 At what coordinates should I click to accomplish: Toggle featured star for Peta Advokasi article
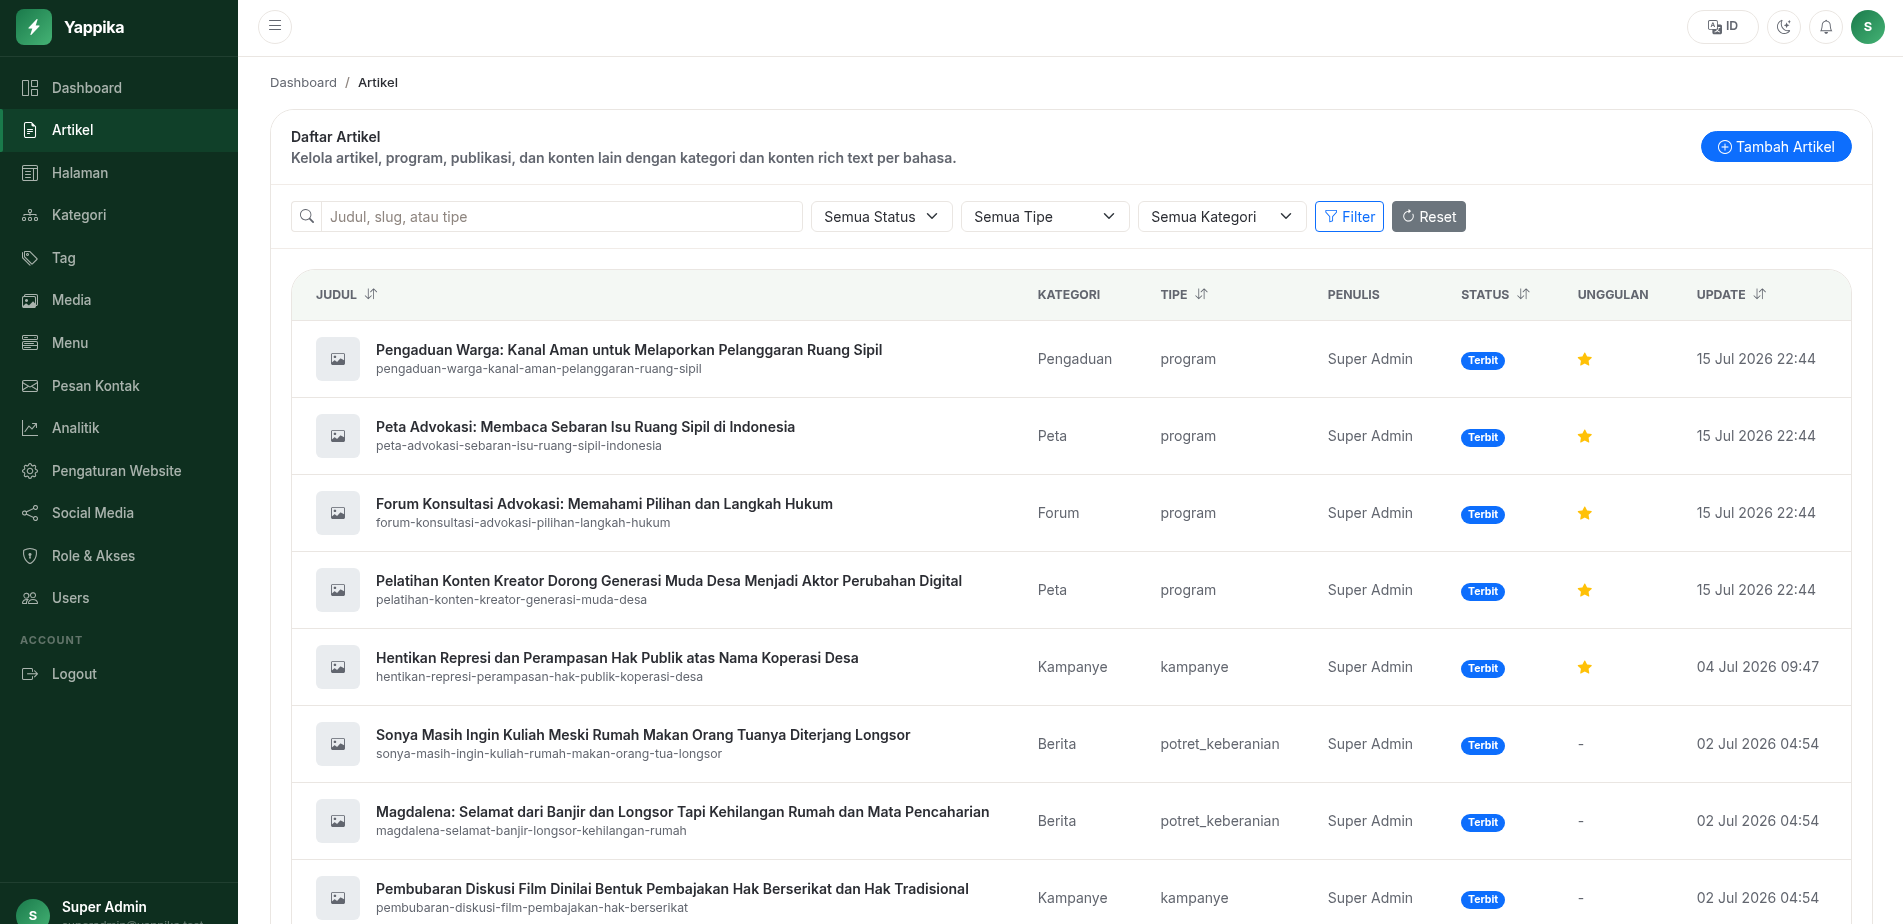[x=1585, y=436]
